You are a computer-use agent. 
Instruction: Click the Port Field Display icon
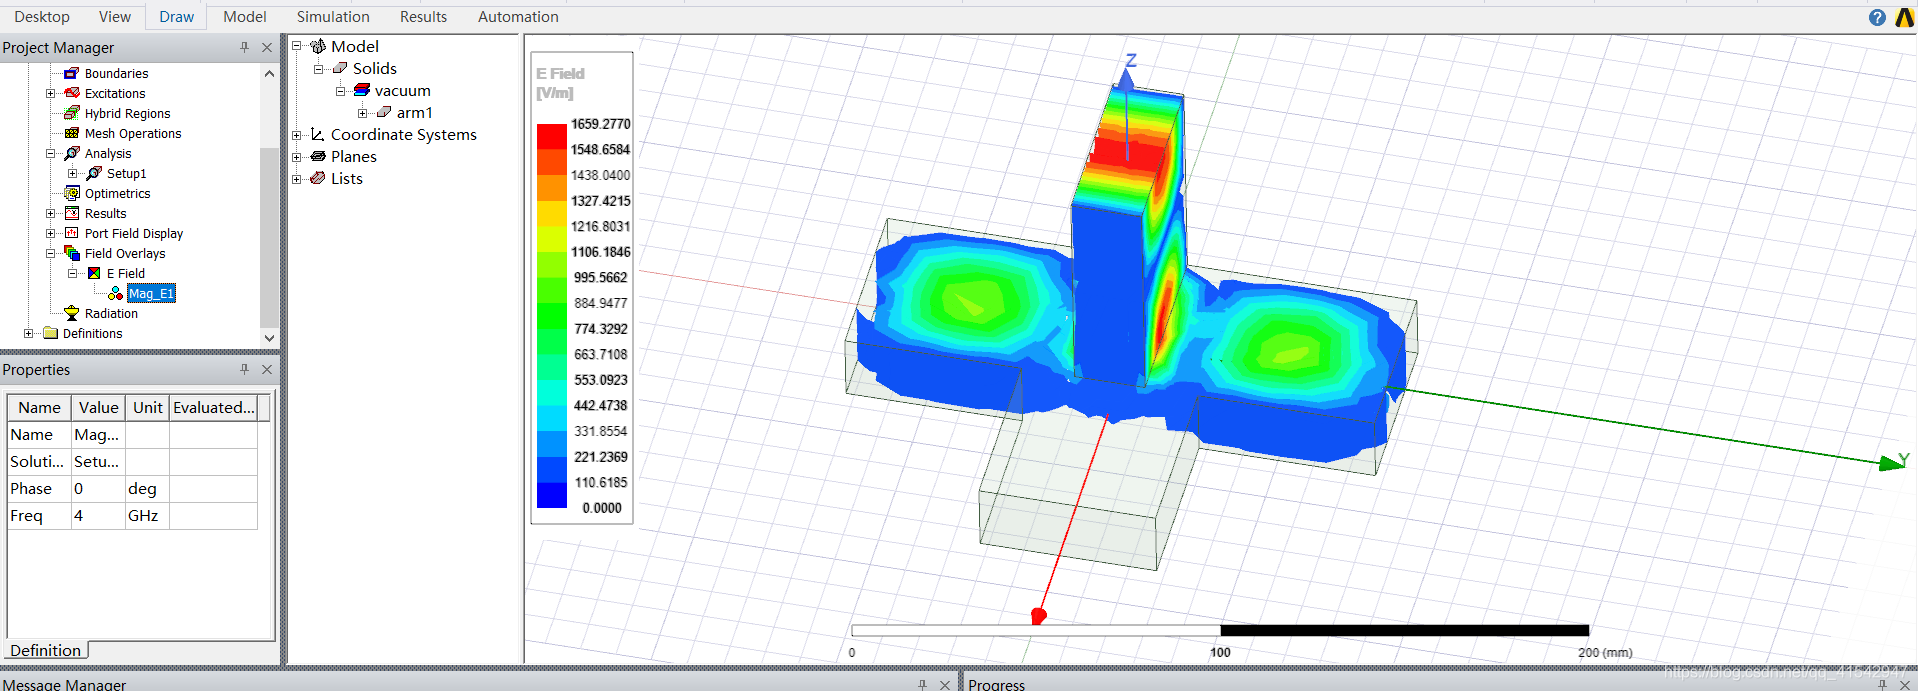[x=71, y=233]
